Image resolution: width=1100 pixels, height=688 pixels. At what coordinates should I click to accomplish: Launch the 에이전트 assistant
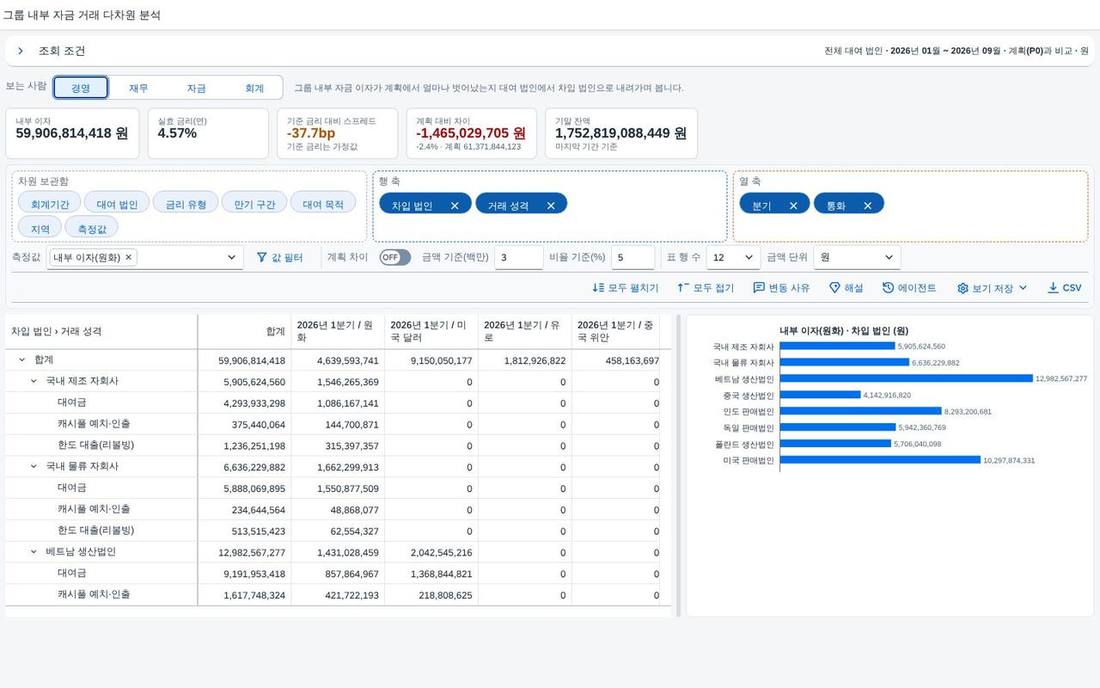[909, 288]
